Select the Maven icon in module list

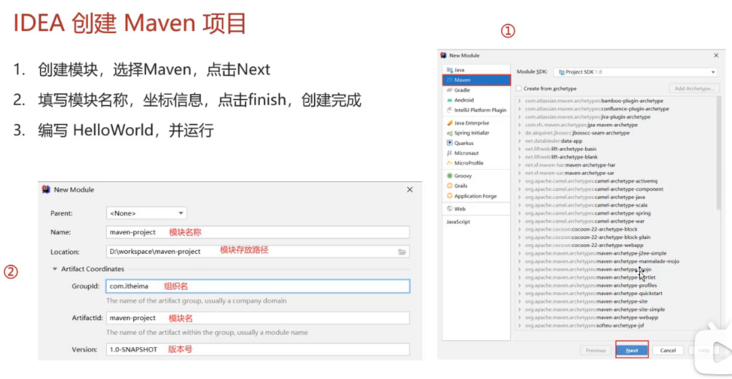450,80
